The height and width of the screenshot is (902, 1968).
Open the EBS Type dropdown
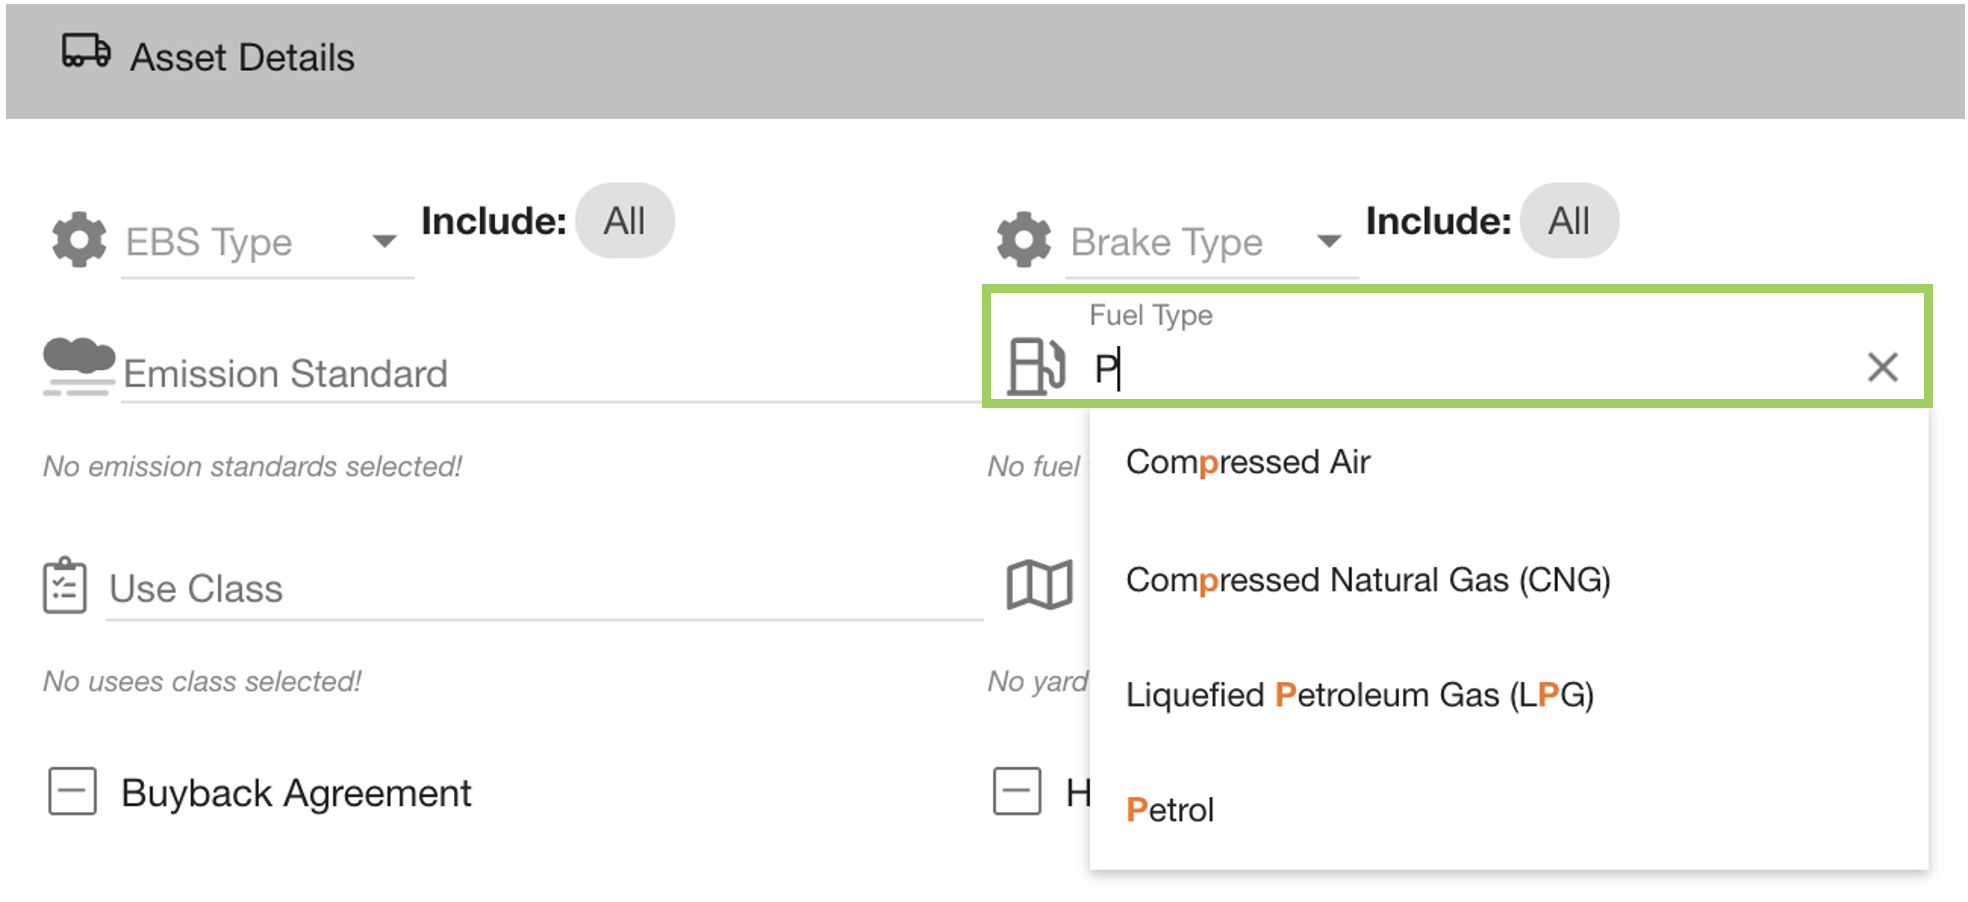384,241
